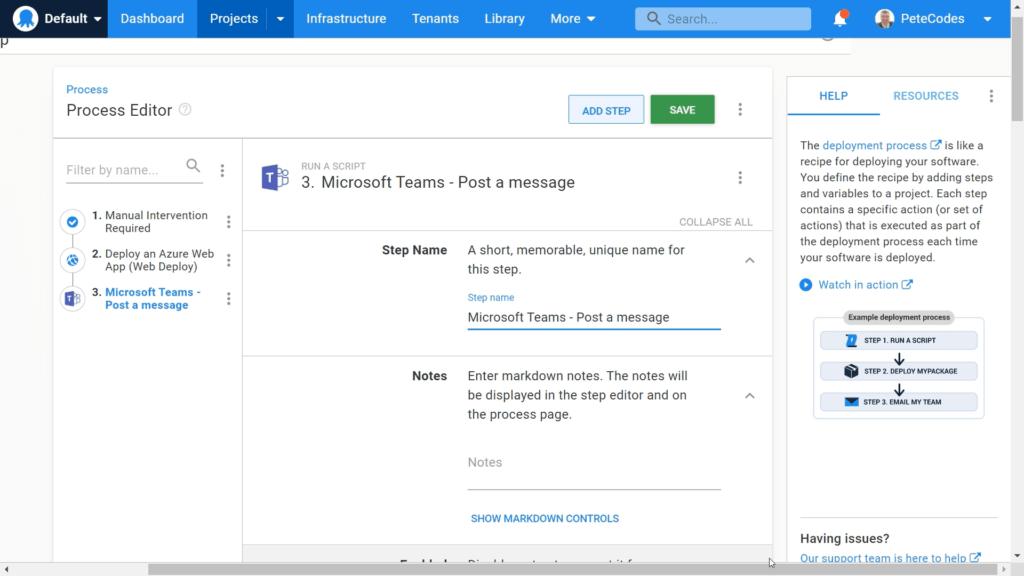The image size is (1024, 576).
Task: Open Azure Web App step kebab menu
Action: tap(229, 261)
